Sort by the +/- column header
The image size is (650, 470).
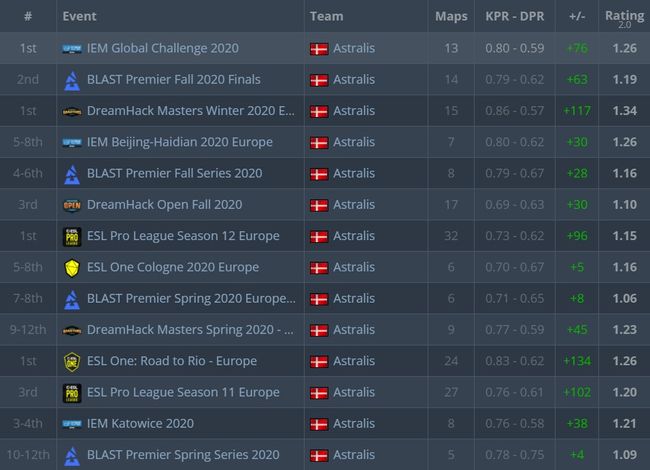click(x=576, y=16)
